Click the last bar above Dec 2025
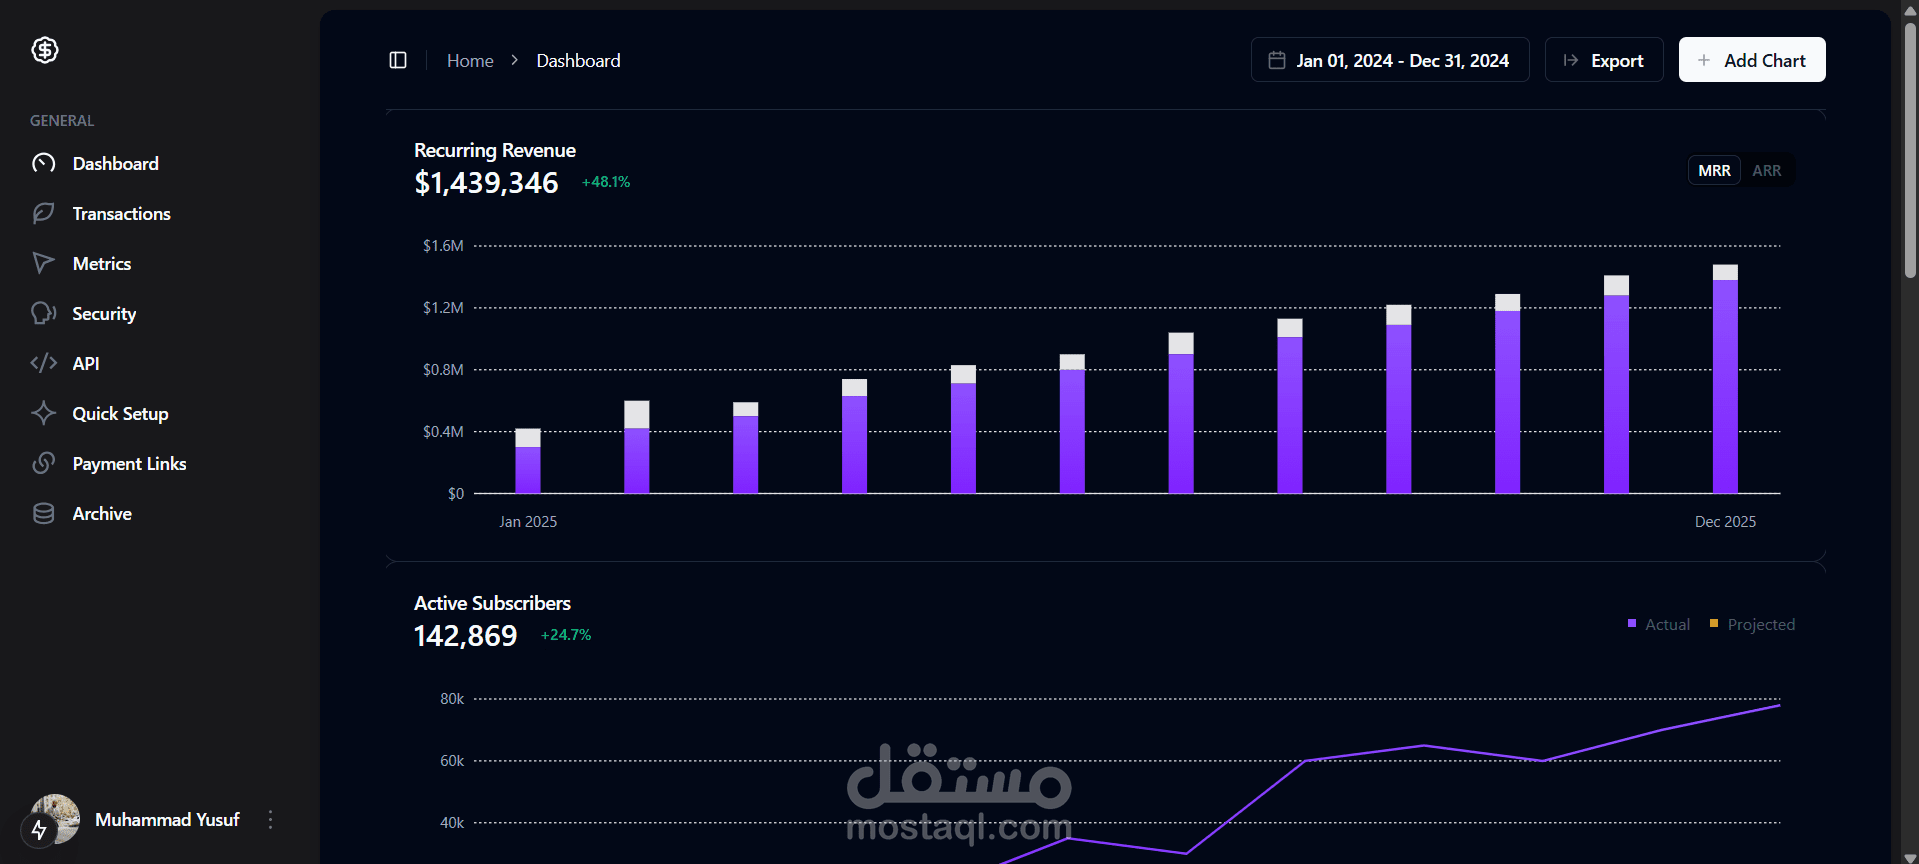Viewport: 1919px width, 864px height. pos(1725,379)
